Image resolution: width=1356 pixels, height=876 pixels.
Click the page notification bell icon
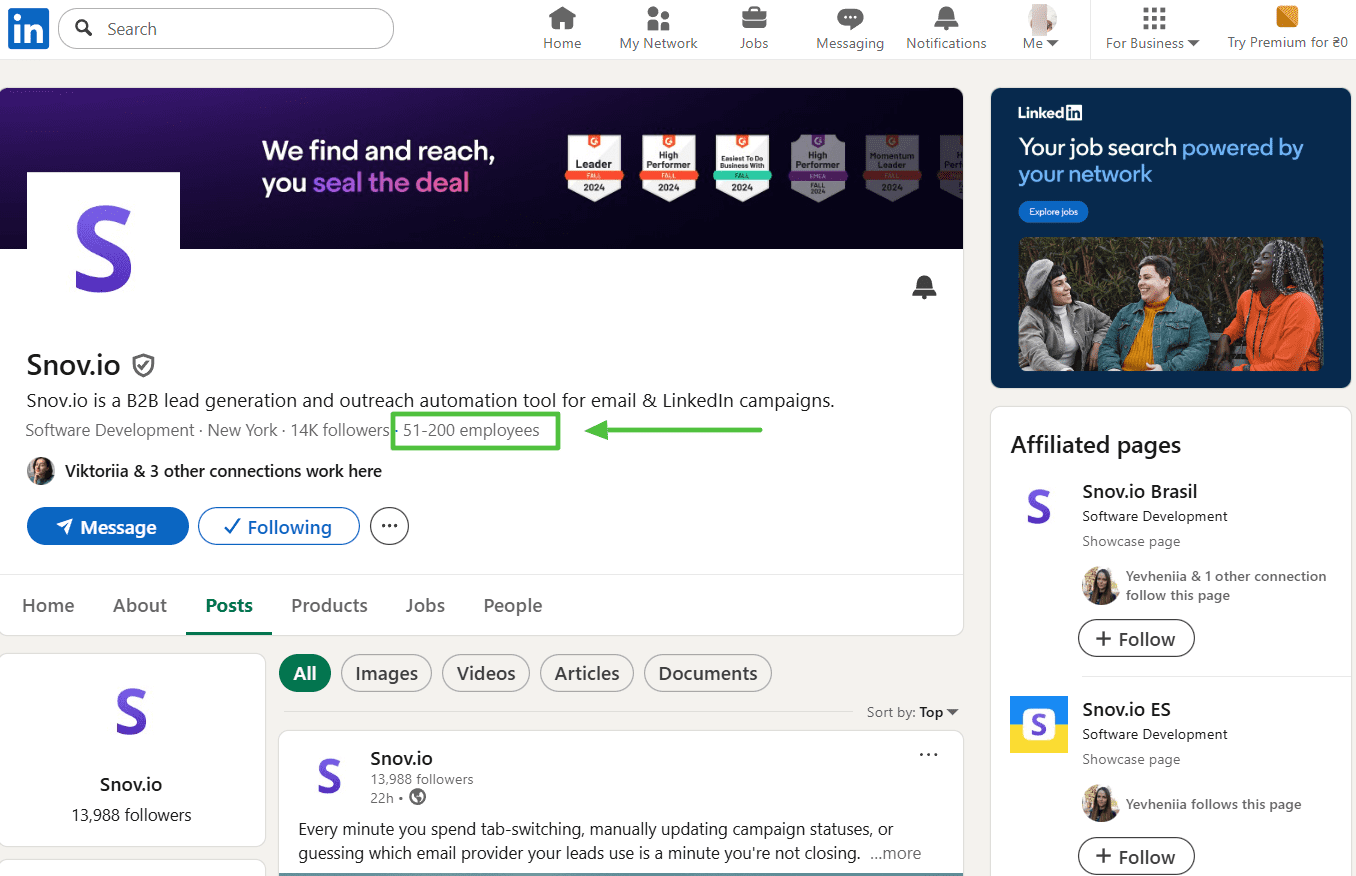point(924,288)
